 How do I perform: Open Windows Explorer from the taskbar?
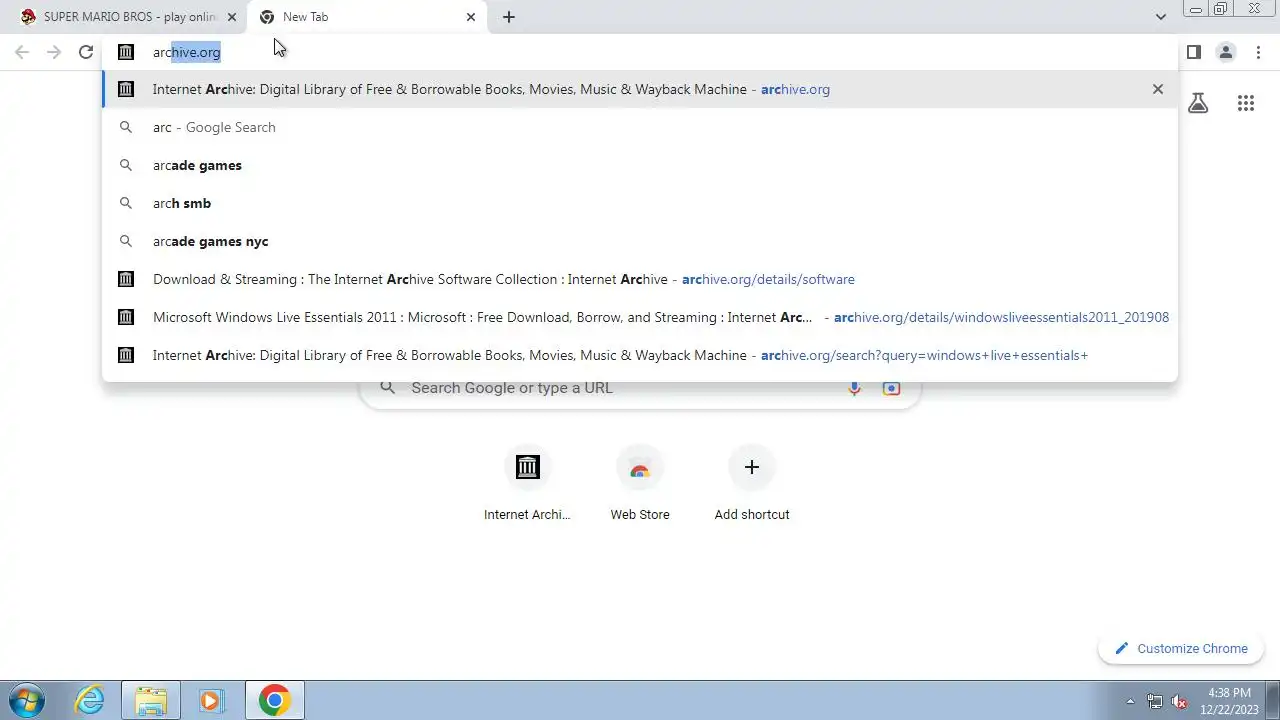[x=151, y=700]
